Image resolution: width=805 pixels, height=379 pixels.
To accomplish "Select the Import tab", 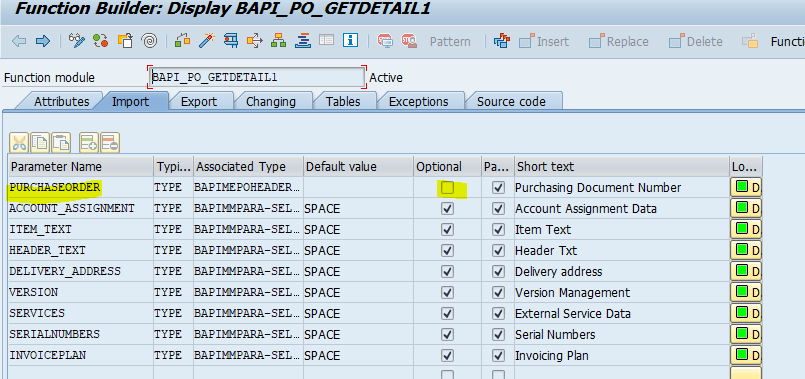I will point(130,101).
